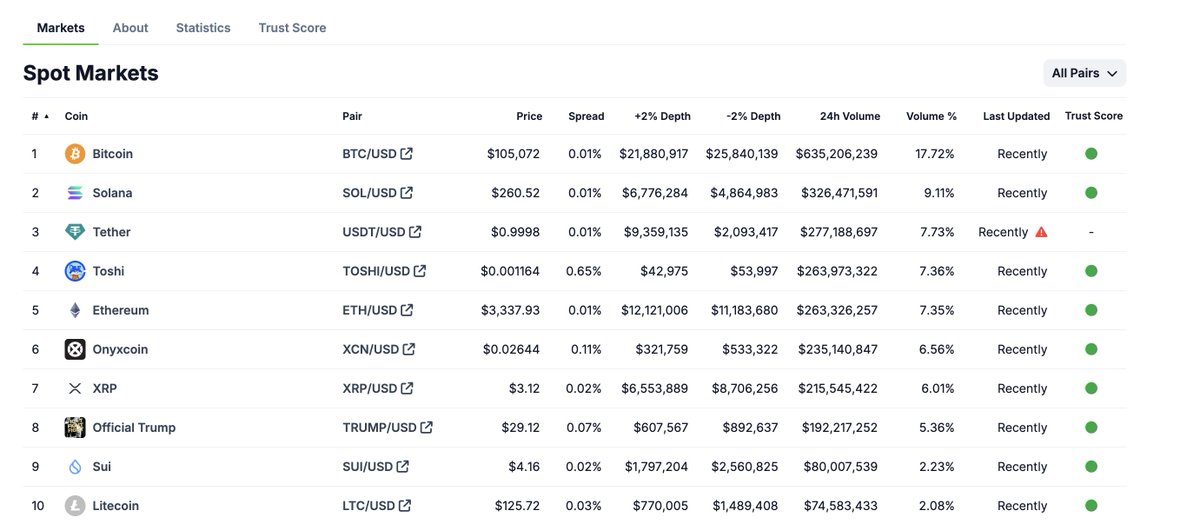The width and height of the screenshot is (1200, 524).
Task: Click the Ethereum coin logo
Action: [x=75, y=310]
